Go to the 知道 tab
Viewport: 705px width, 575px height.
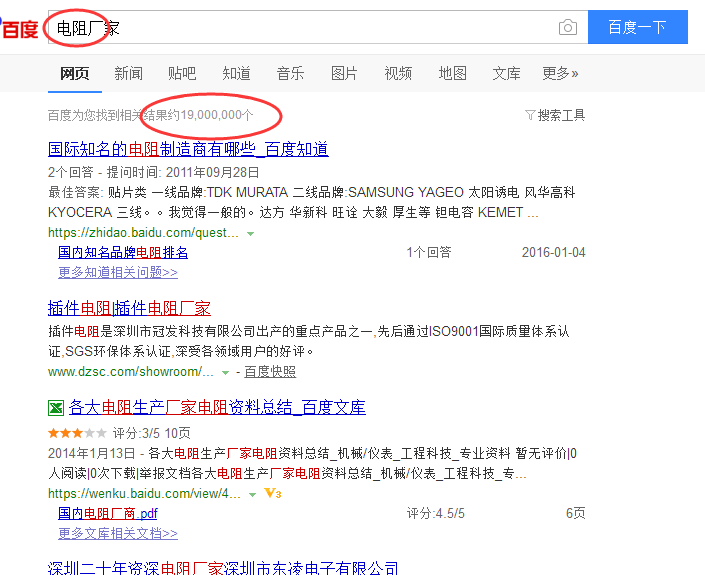[x=236, y=73]
